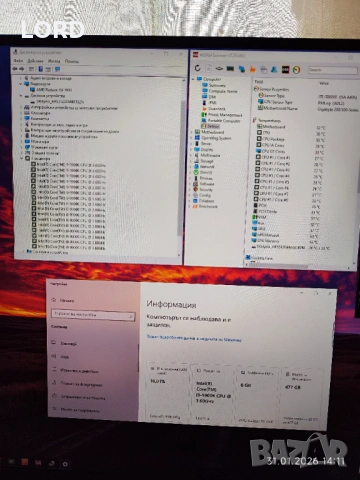
Task: Open the Действие menu in Device Manager
Action: (x=35, y=61)
